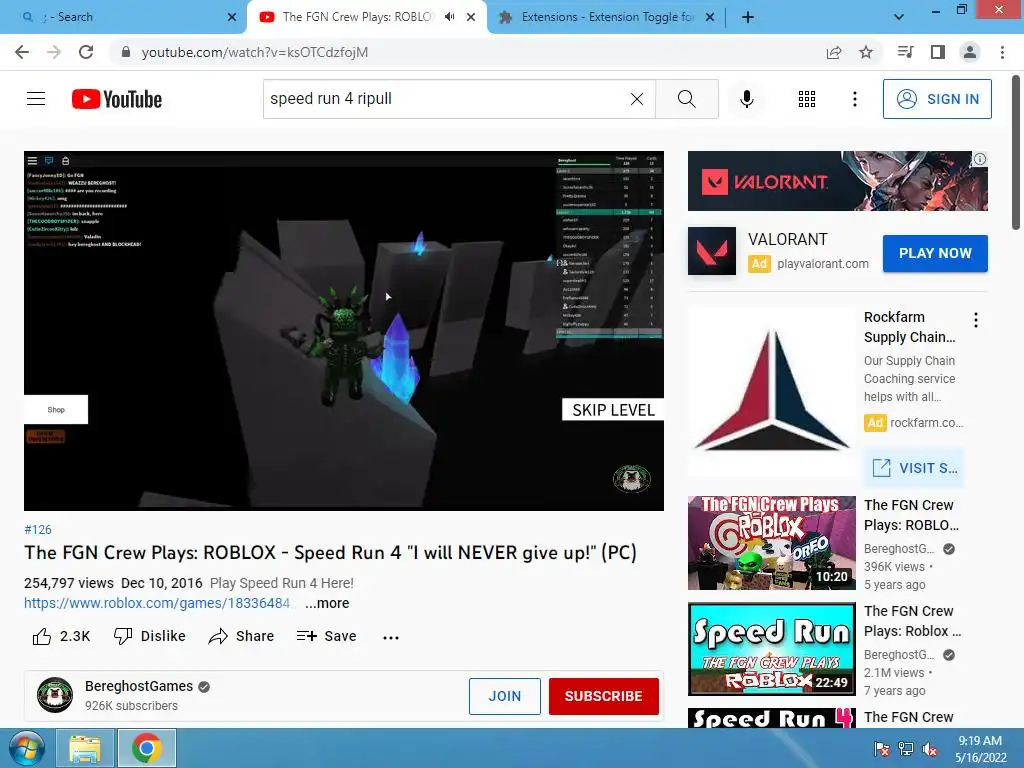Subscribe to BereghostGames

[x=603, y=696]
